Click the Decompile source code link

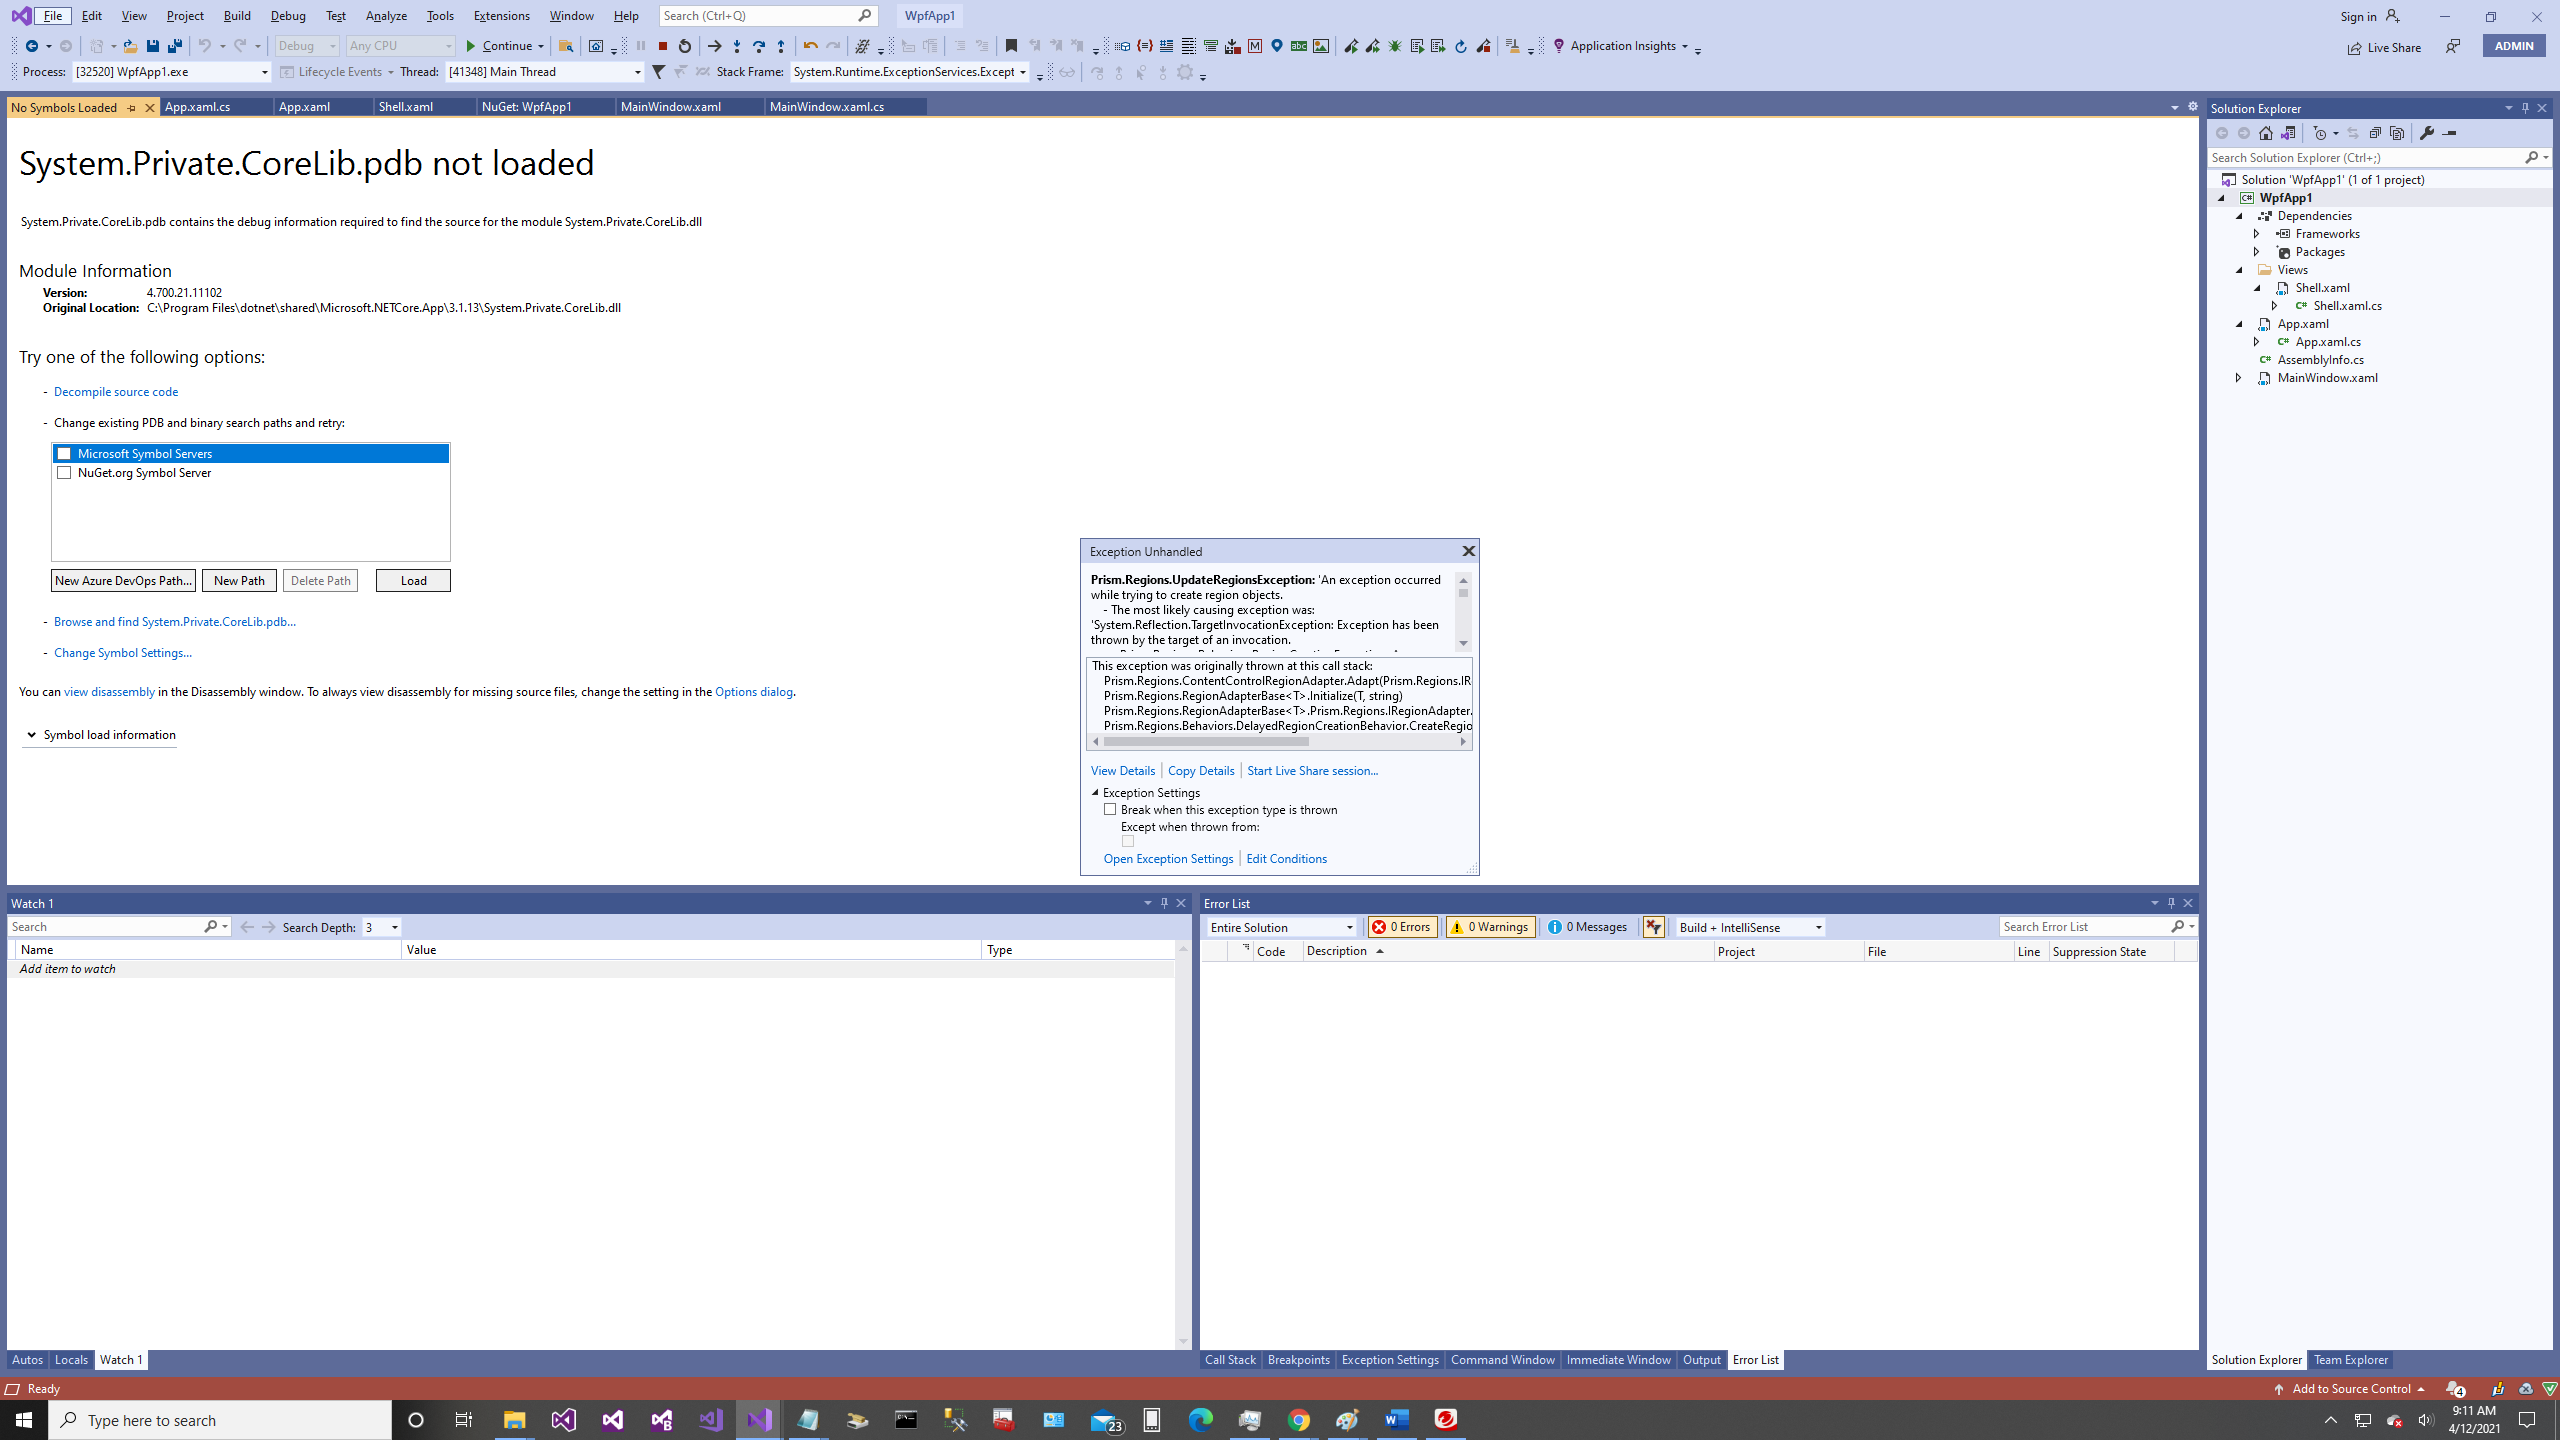[116, 391]
